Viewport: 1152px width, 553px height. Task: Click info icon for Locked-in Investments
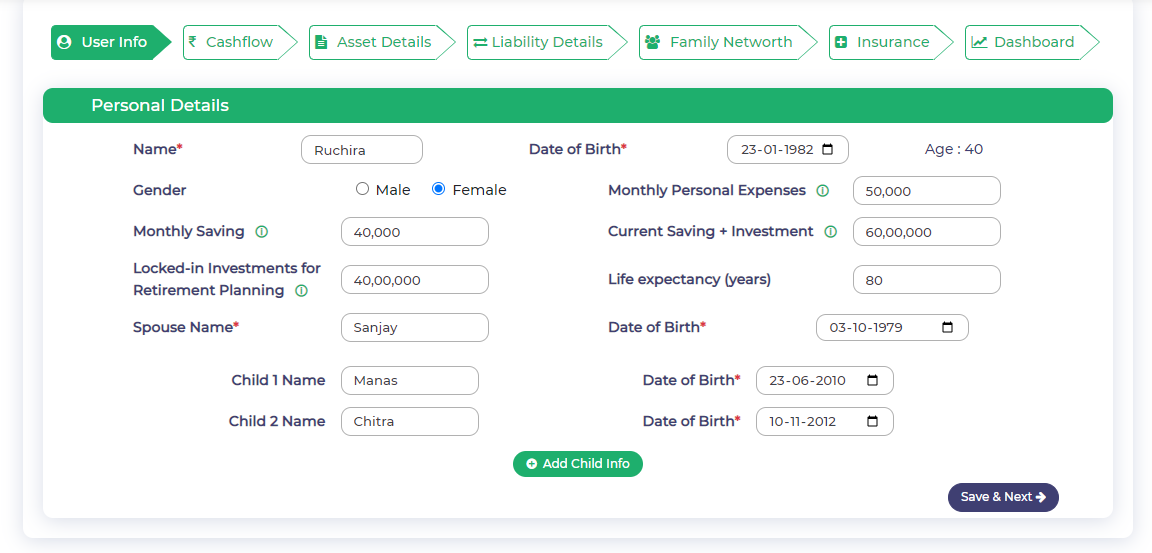301,291
